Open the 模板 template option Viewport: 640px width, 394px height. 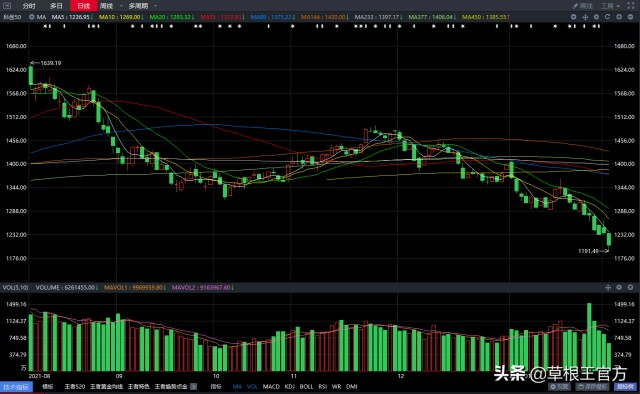[48, 386]
